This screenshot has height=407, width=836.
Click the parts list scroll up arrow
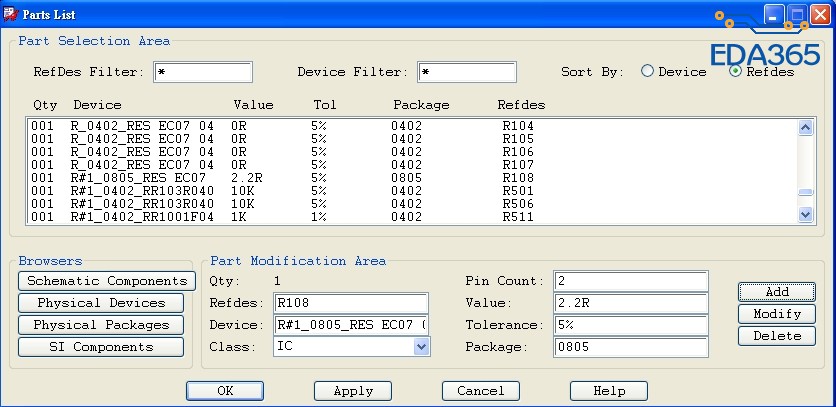click(x=805, y=127)
